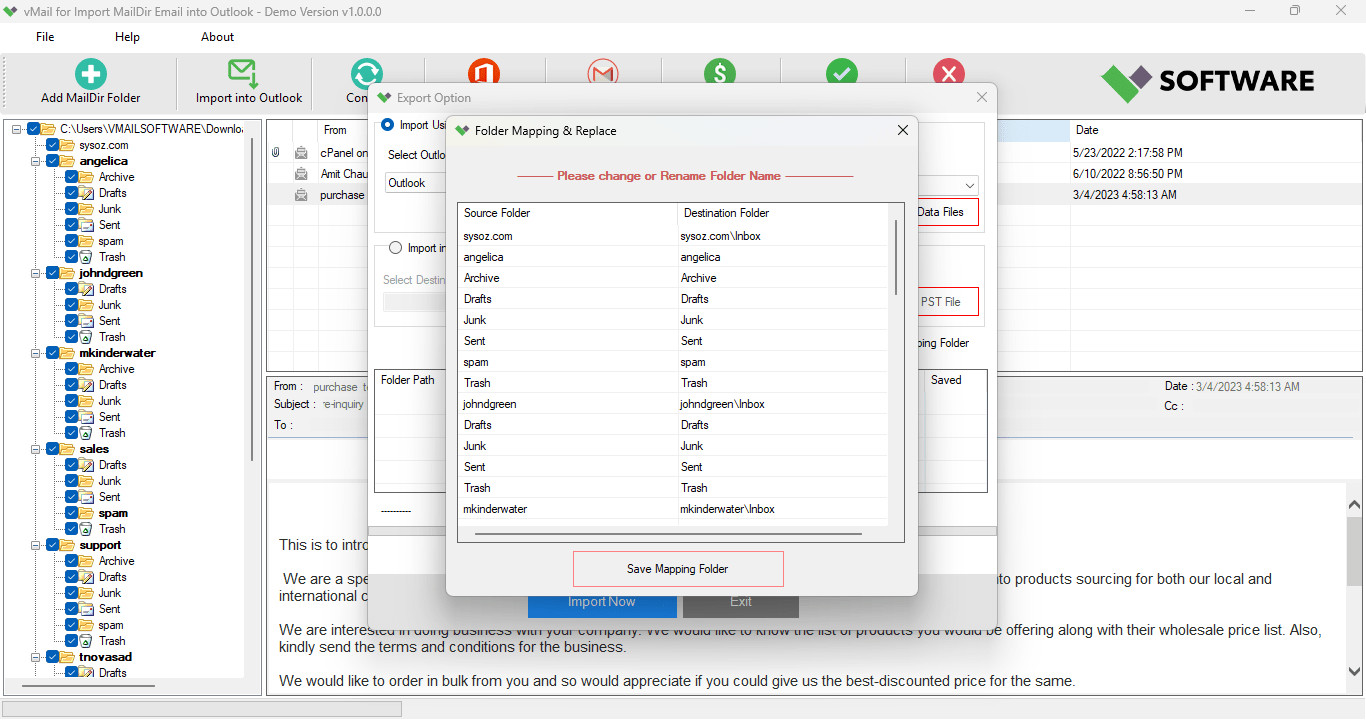Uncheck the angelica folder checkbox
The image size is (1366, 720).
pos(52,161)
